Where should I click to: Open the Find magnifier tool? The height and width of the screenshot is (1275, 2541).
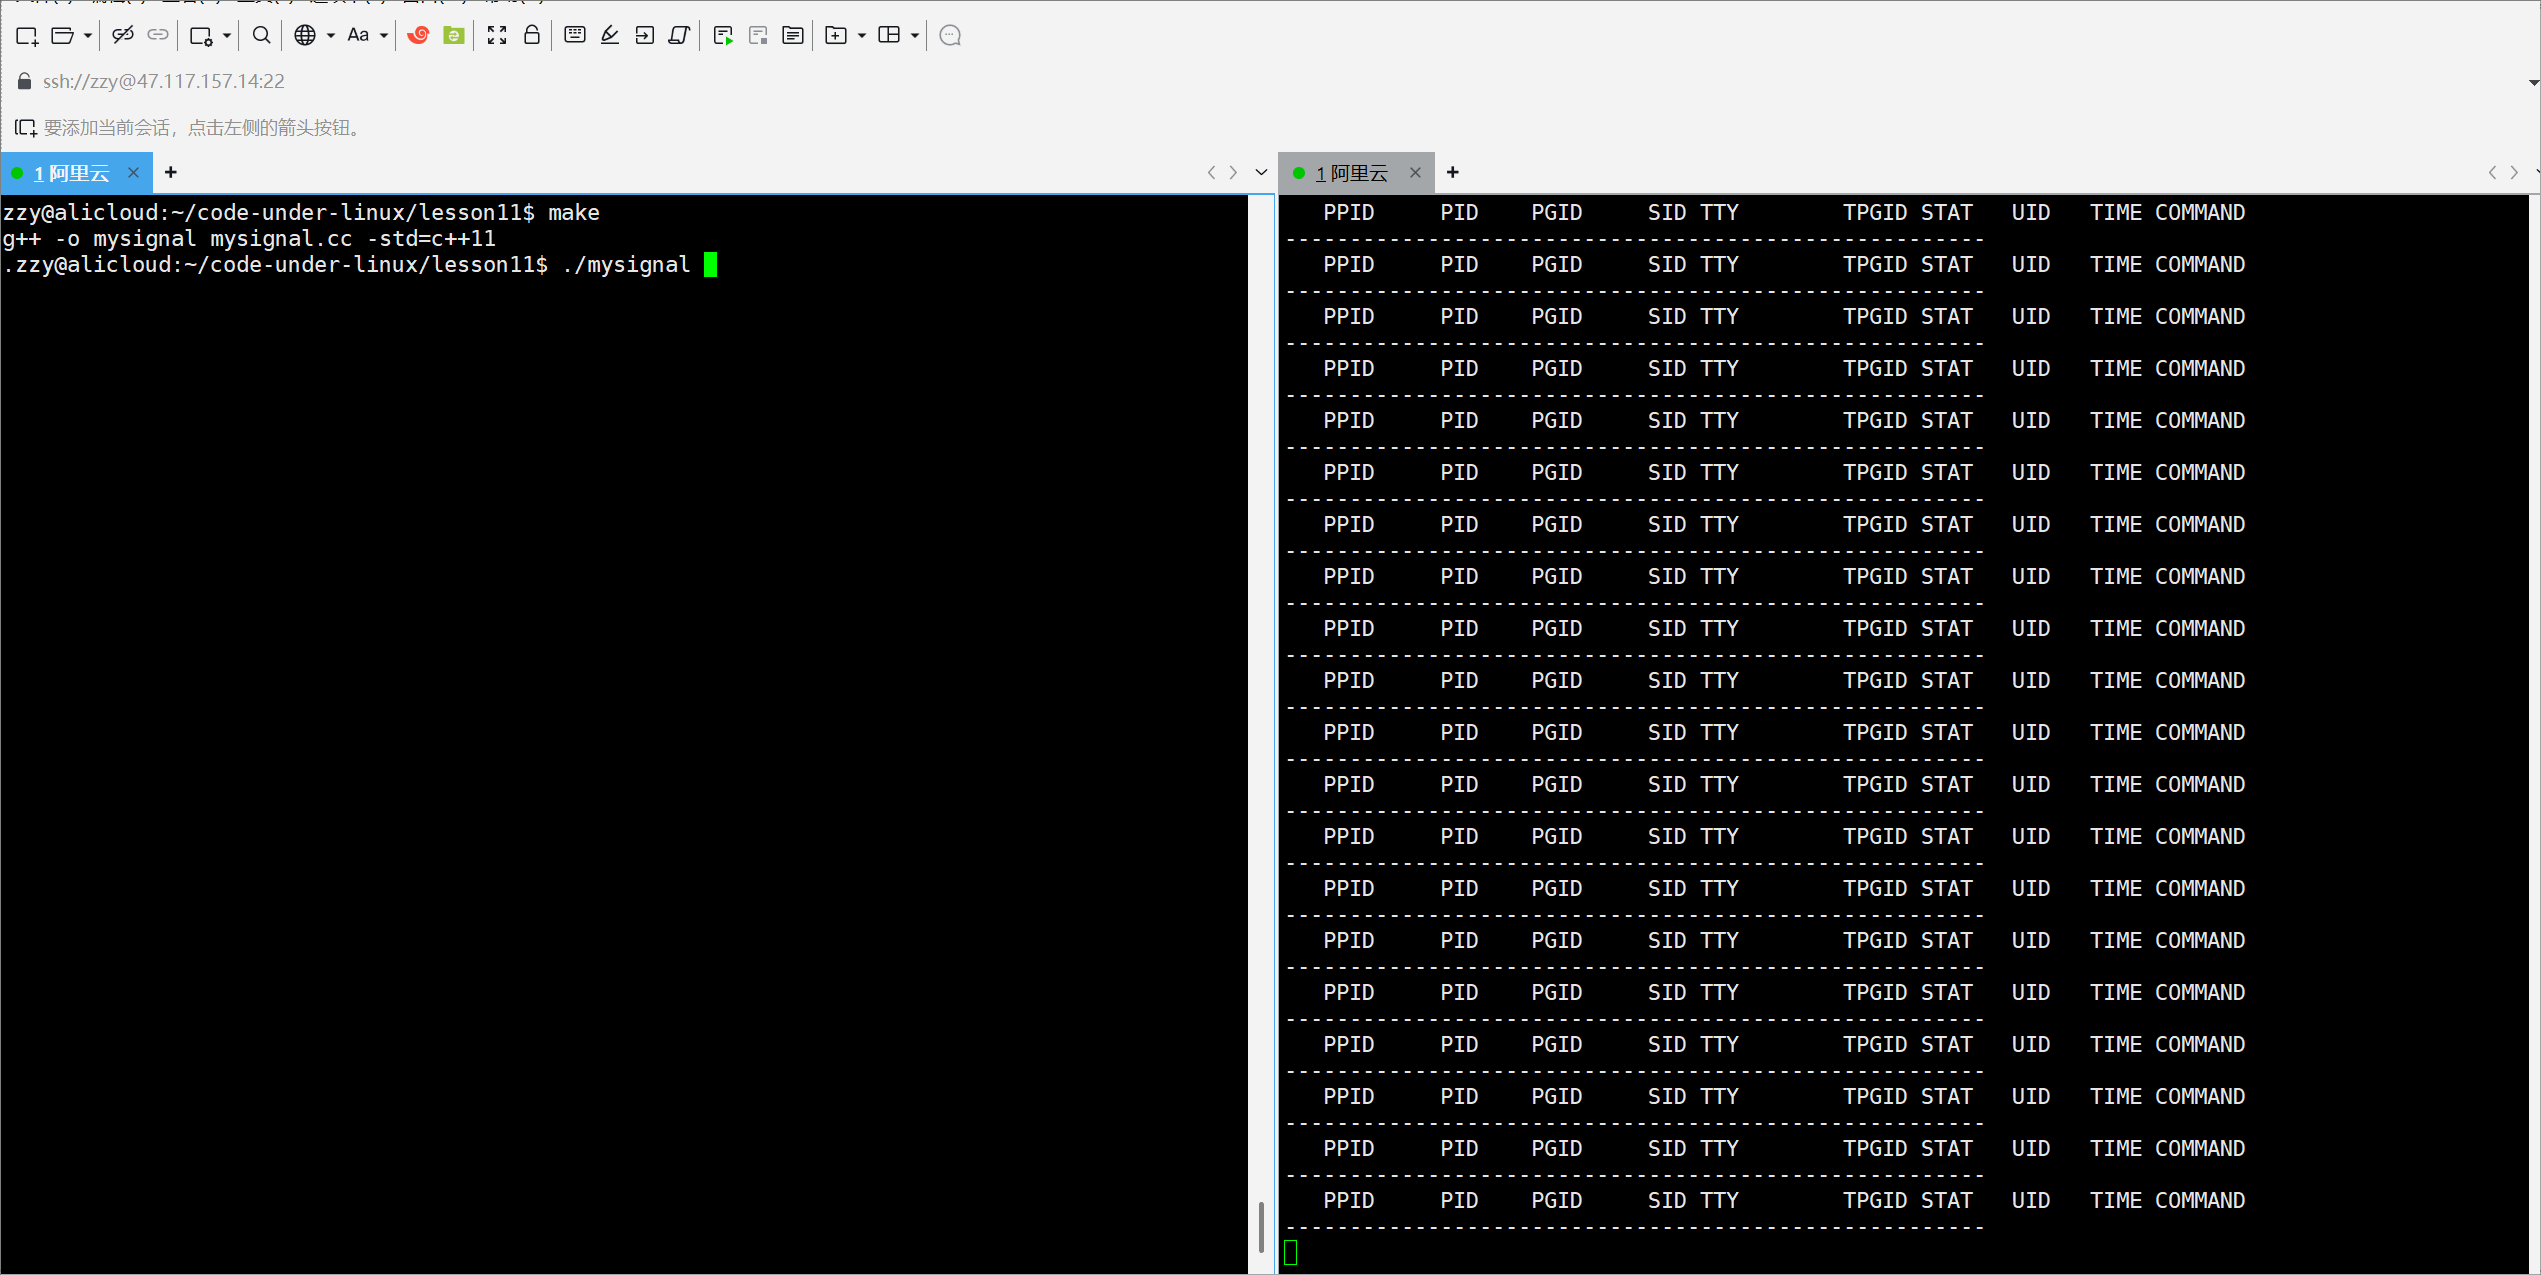point(261,36)
